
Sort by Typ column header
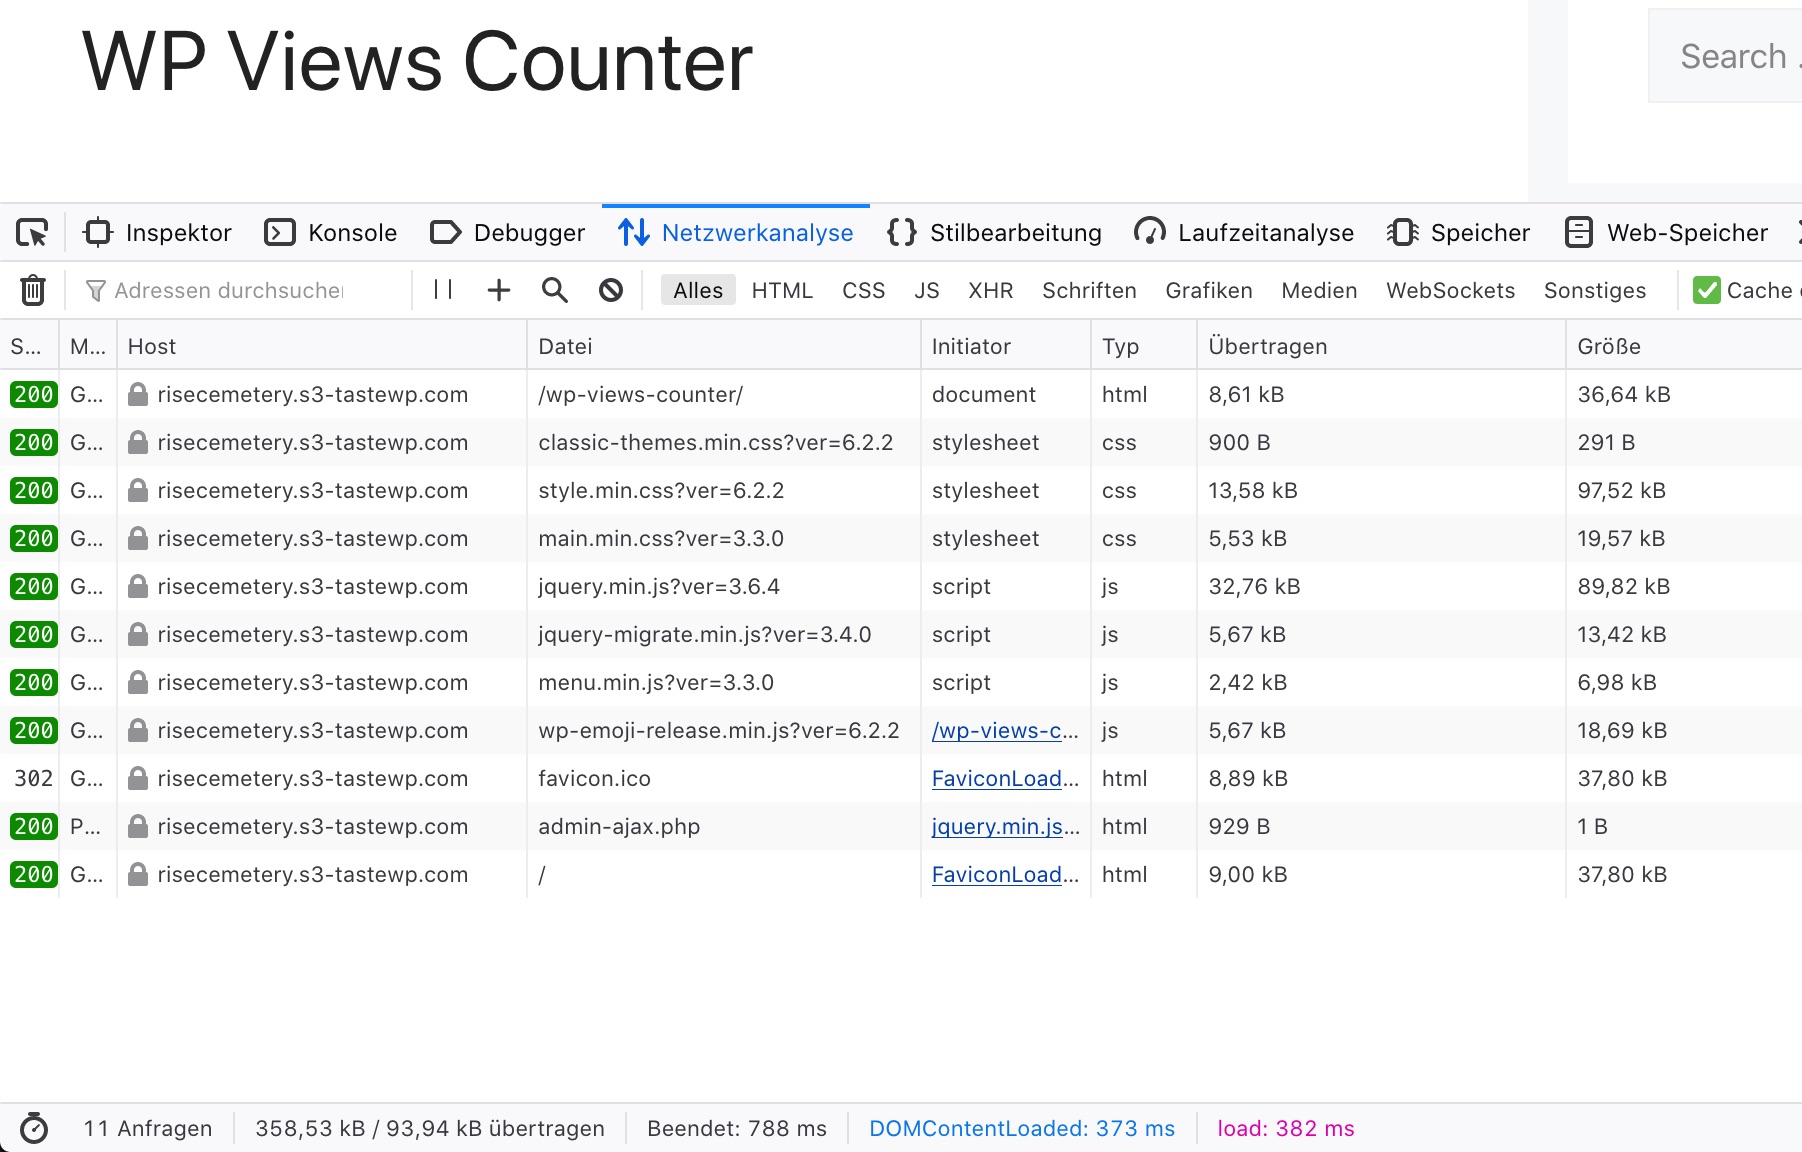[1144, 346]
